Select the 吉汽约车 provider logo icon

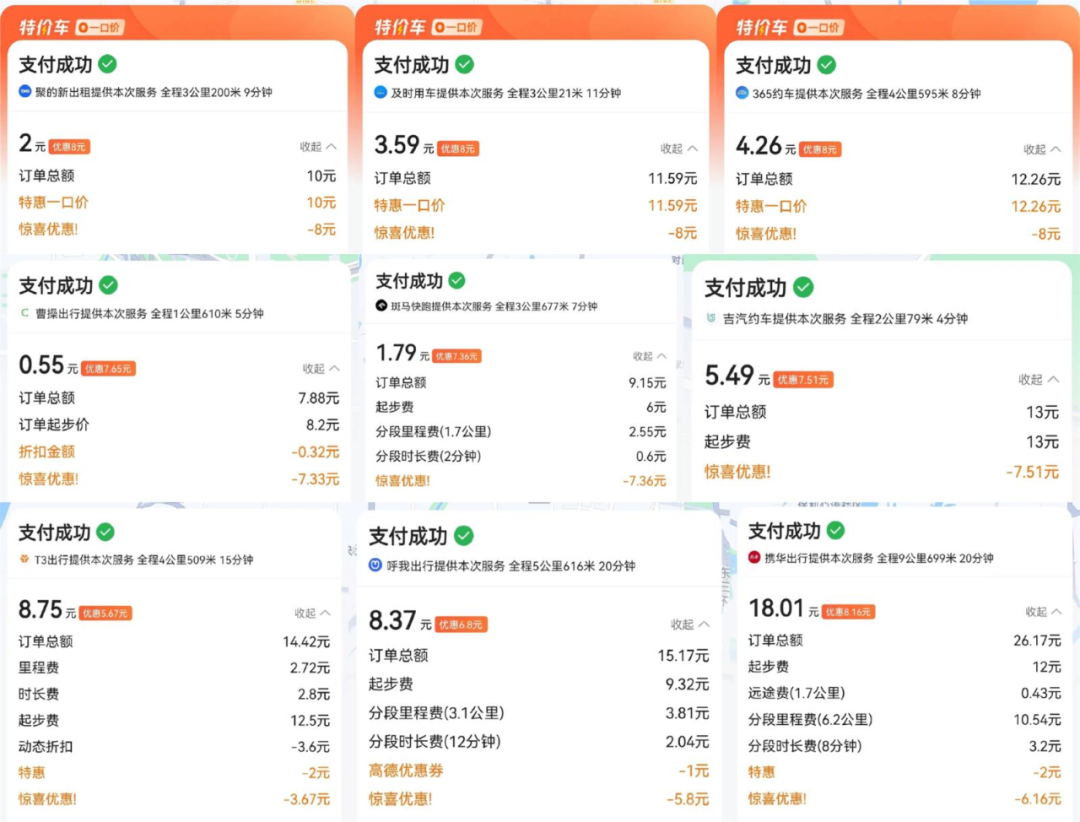[x=711, y=319]
